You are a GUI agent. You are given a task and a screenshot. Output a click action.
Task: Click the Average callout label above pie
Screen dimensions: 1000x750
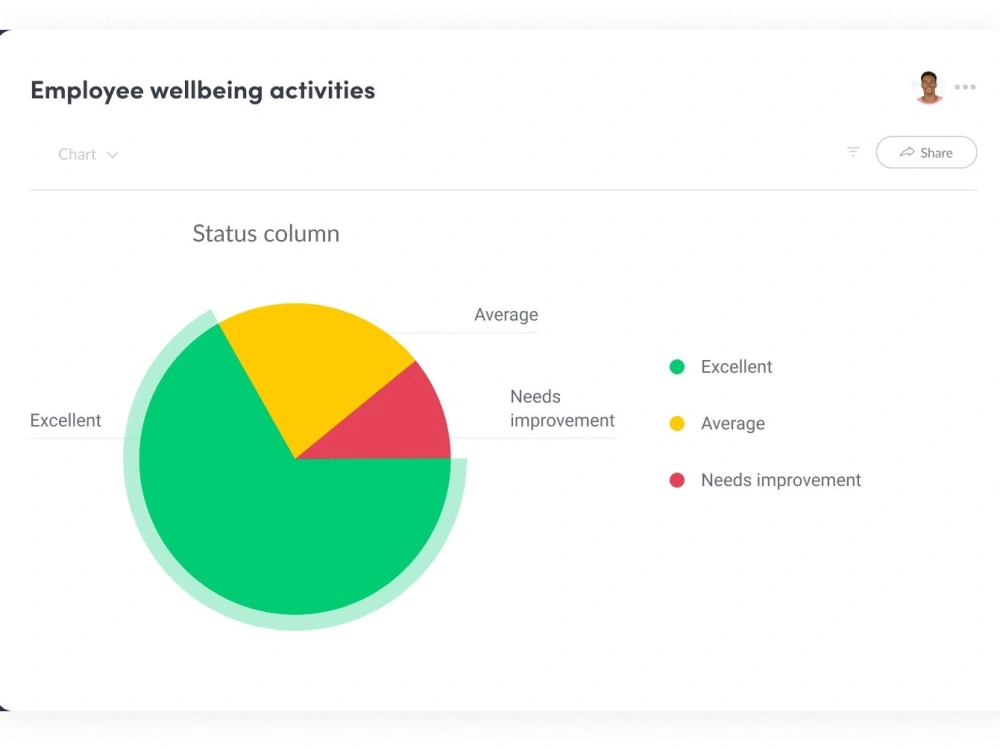[506, 314]
